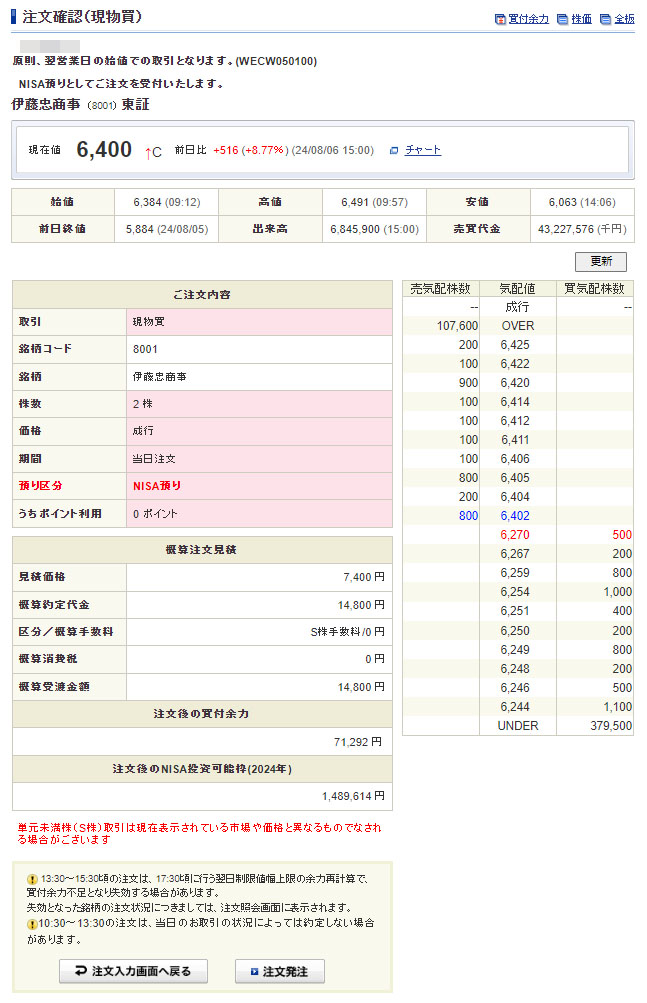Image resolution: width=647 pixels, height=1003 pixels.
Task: Click the return arrow icon on 注文入力画面へ戻る
Action: tap(79, 971)
